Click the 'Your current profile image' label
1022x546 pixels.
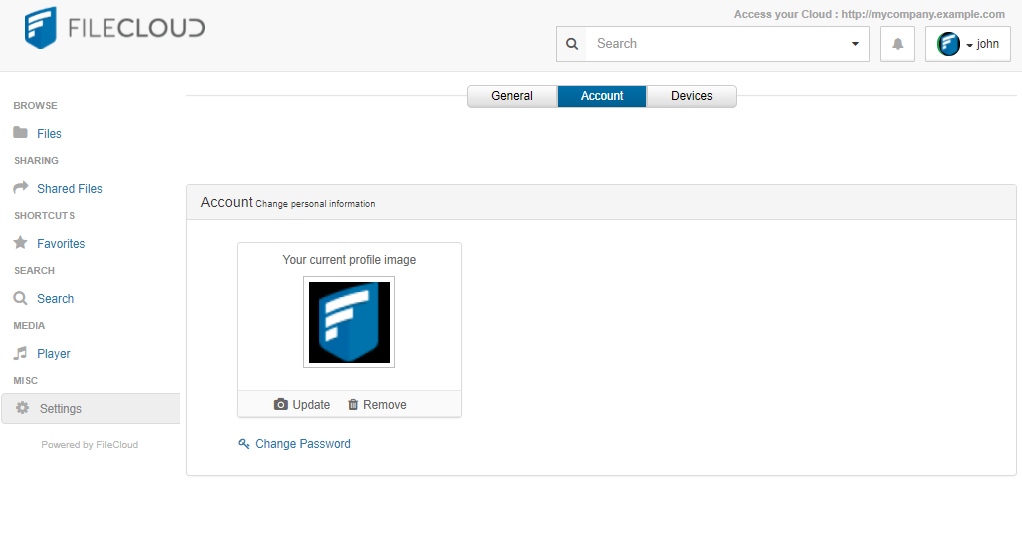[349, 259]
